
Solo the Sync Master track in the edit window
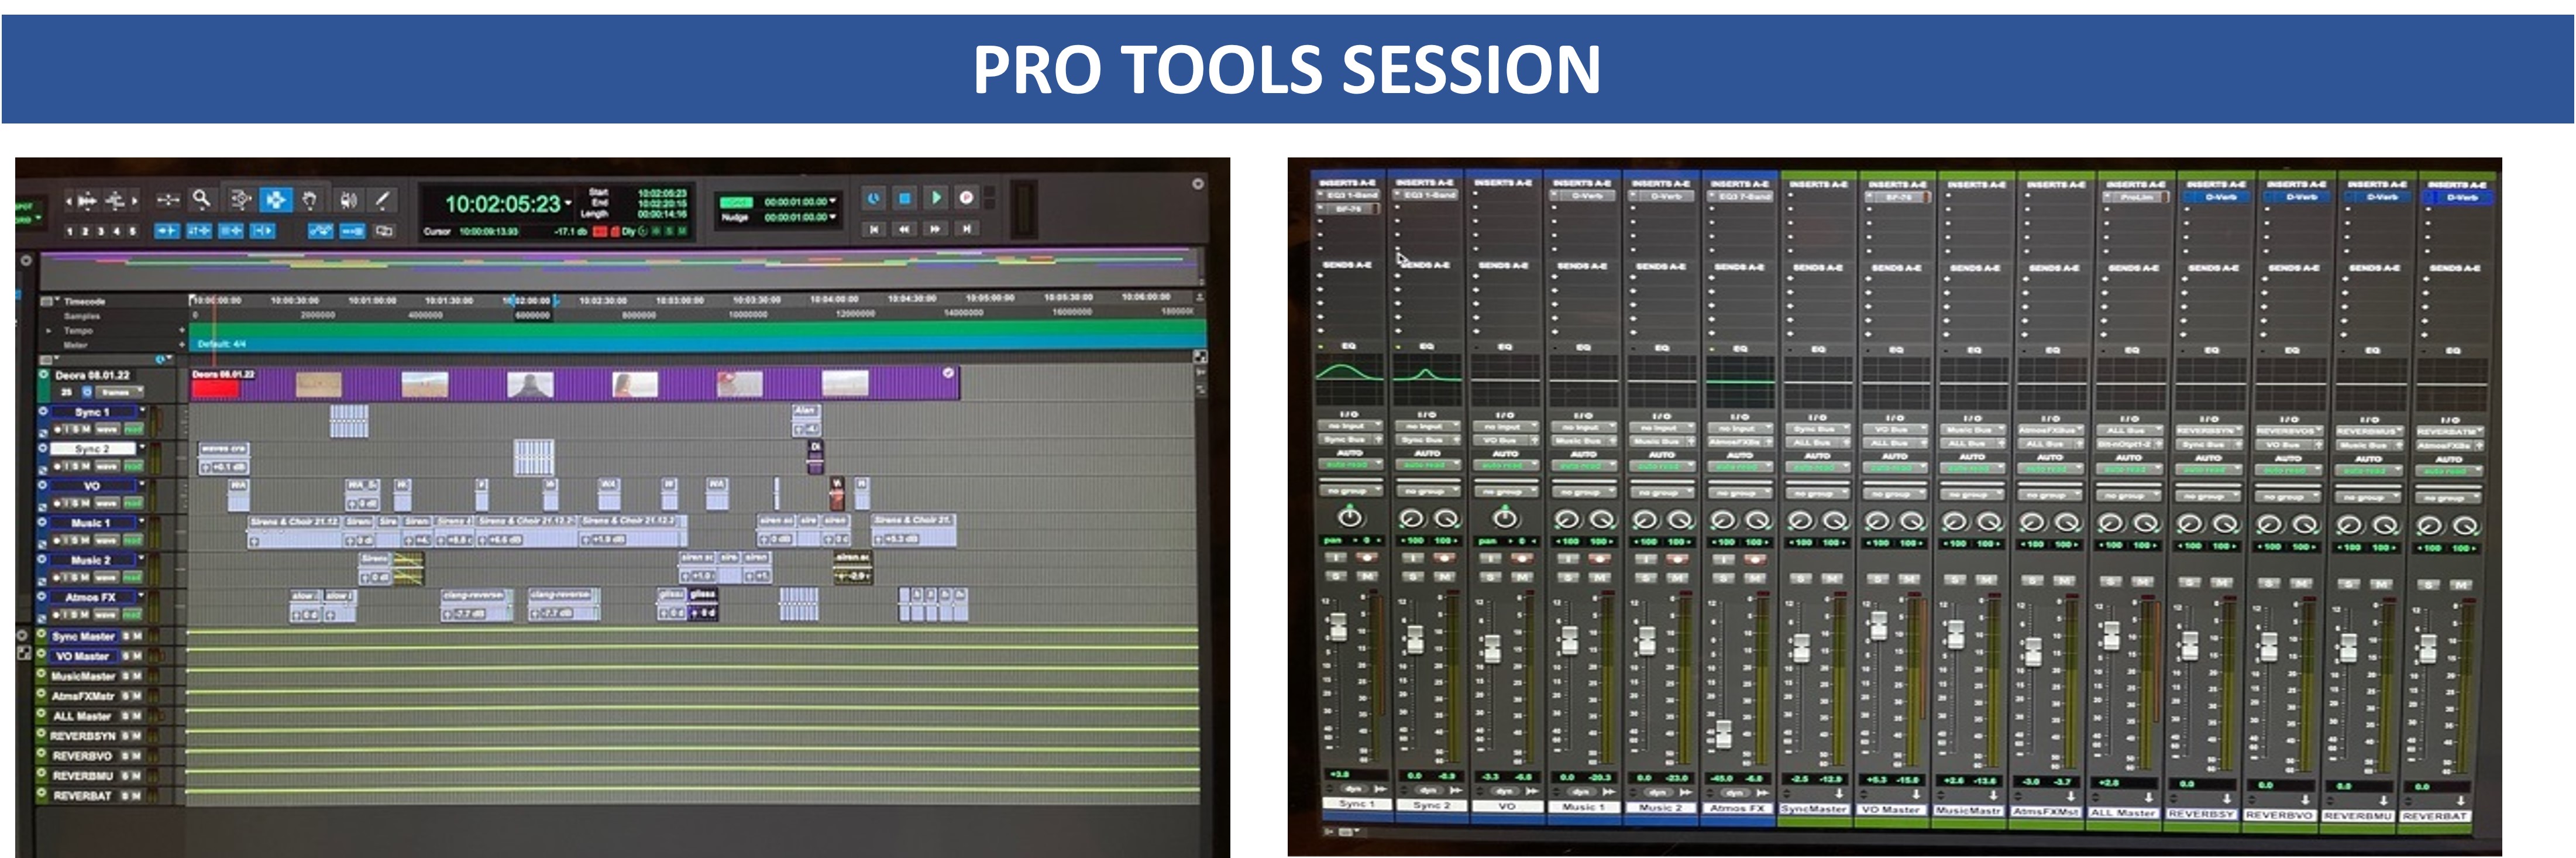click(127, 636)
